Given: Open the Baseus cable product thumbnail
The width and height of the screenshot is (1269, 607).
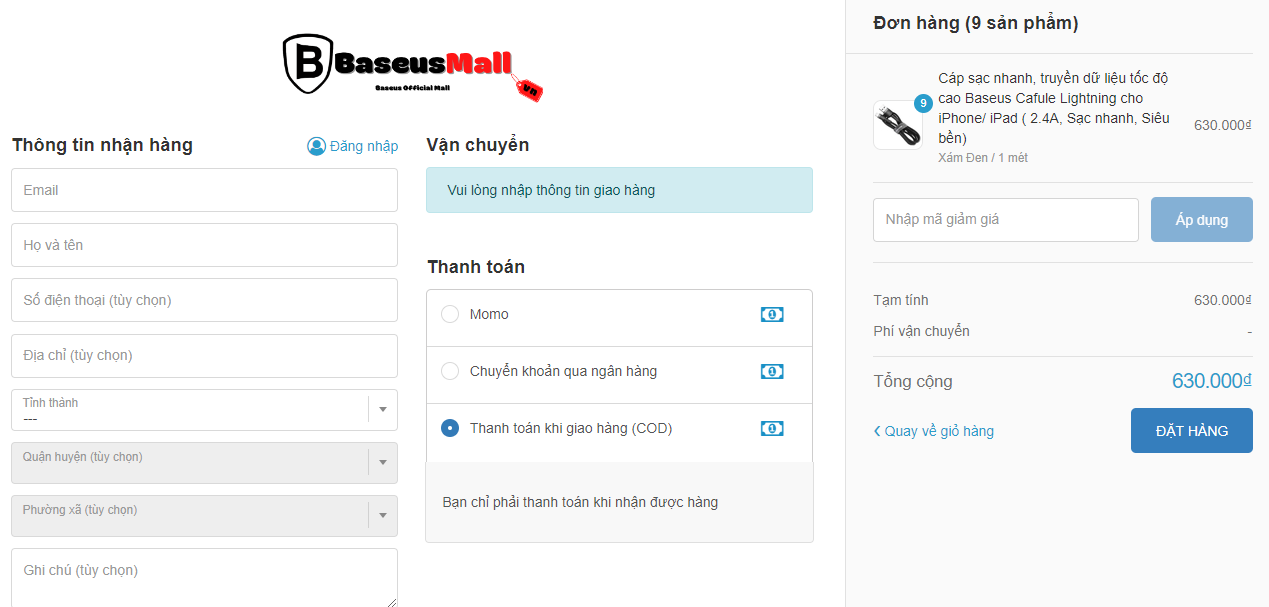Looking at the screenshot, I should coord(896,126).
